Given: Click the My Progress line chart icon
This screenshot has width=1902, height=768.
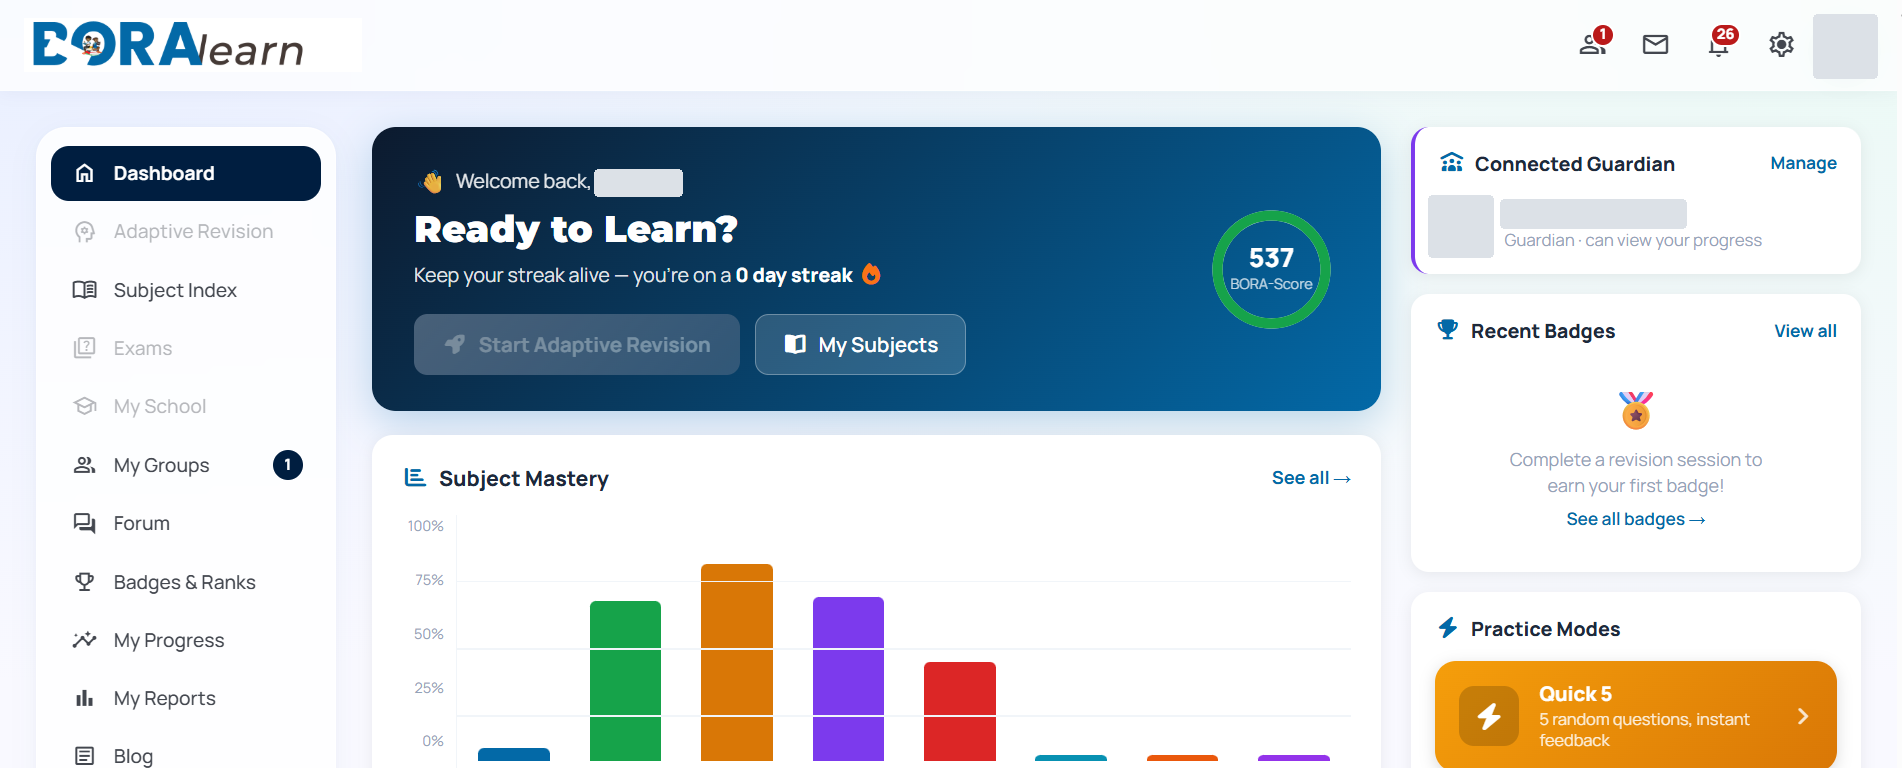Looking at the screenshot, I should pyautogui.click(x=85, y=640).
